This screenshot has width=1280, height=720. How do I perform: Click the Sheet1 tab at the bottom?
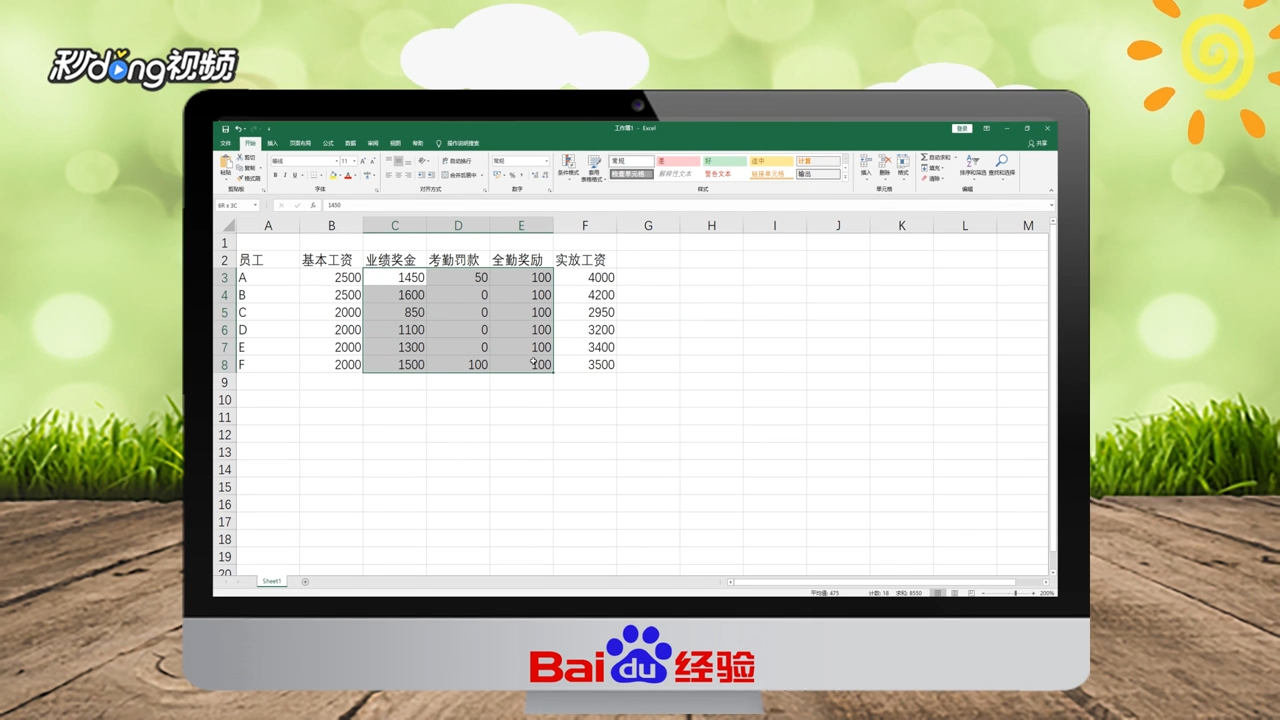coord(271,581)
